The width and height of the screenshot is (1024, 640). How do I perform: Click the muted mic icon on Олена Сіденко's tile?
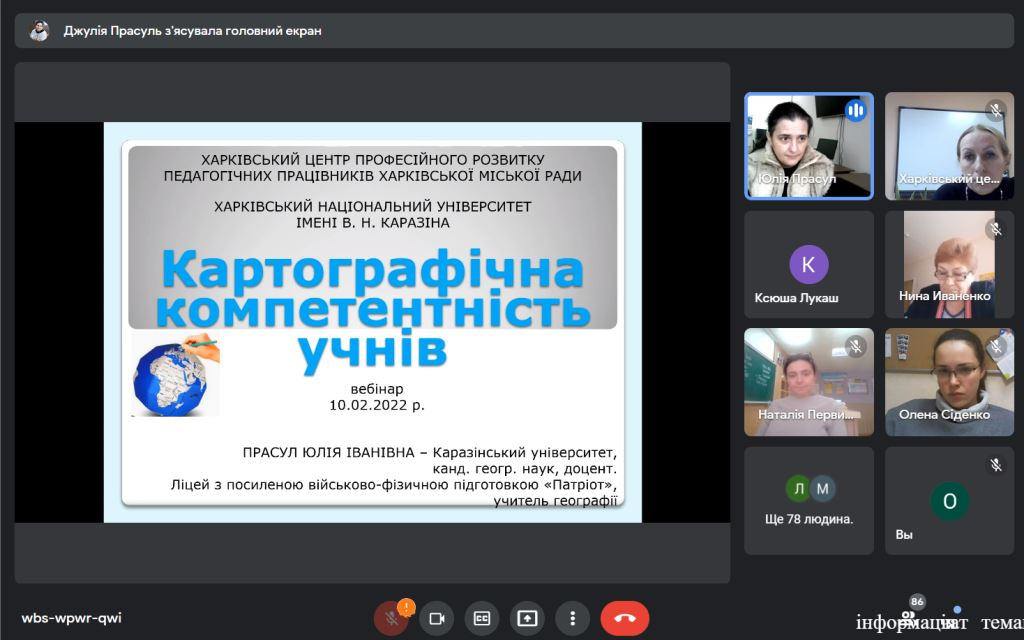(x=996, y=346)
